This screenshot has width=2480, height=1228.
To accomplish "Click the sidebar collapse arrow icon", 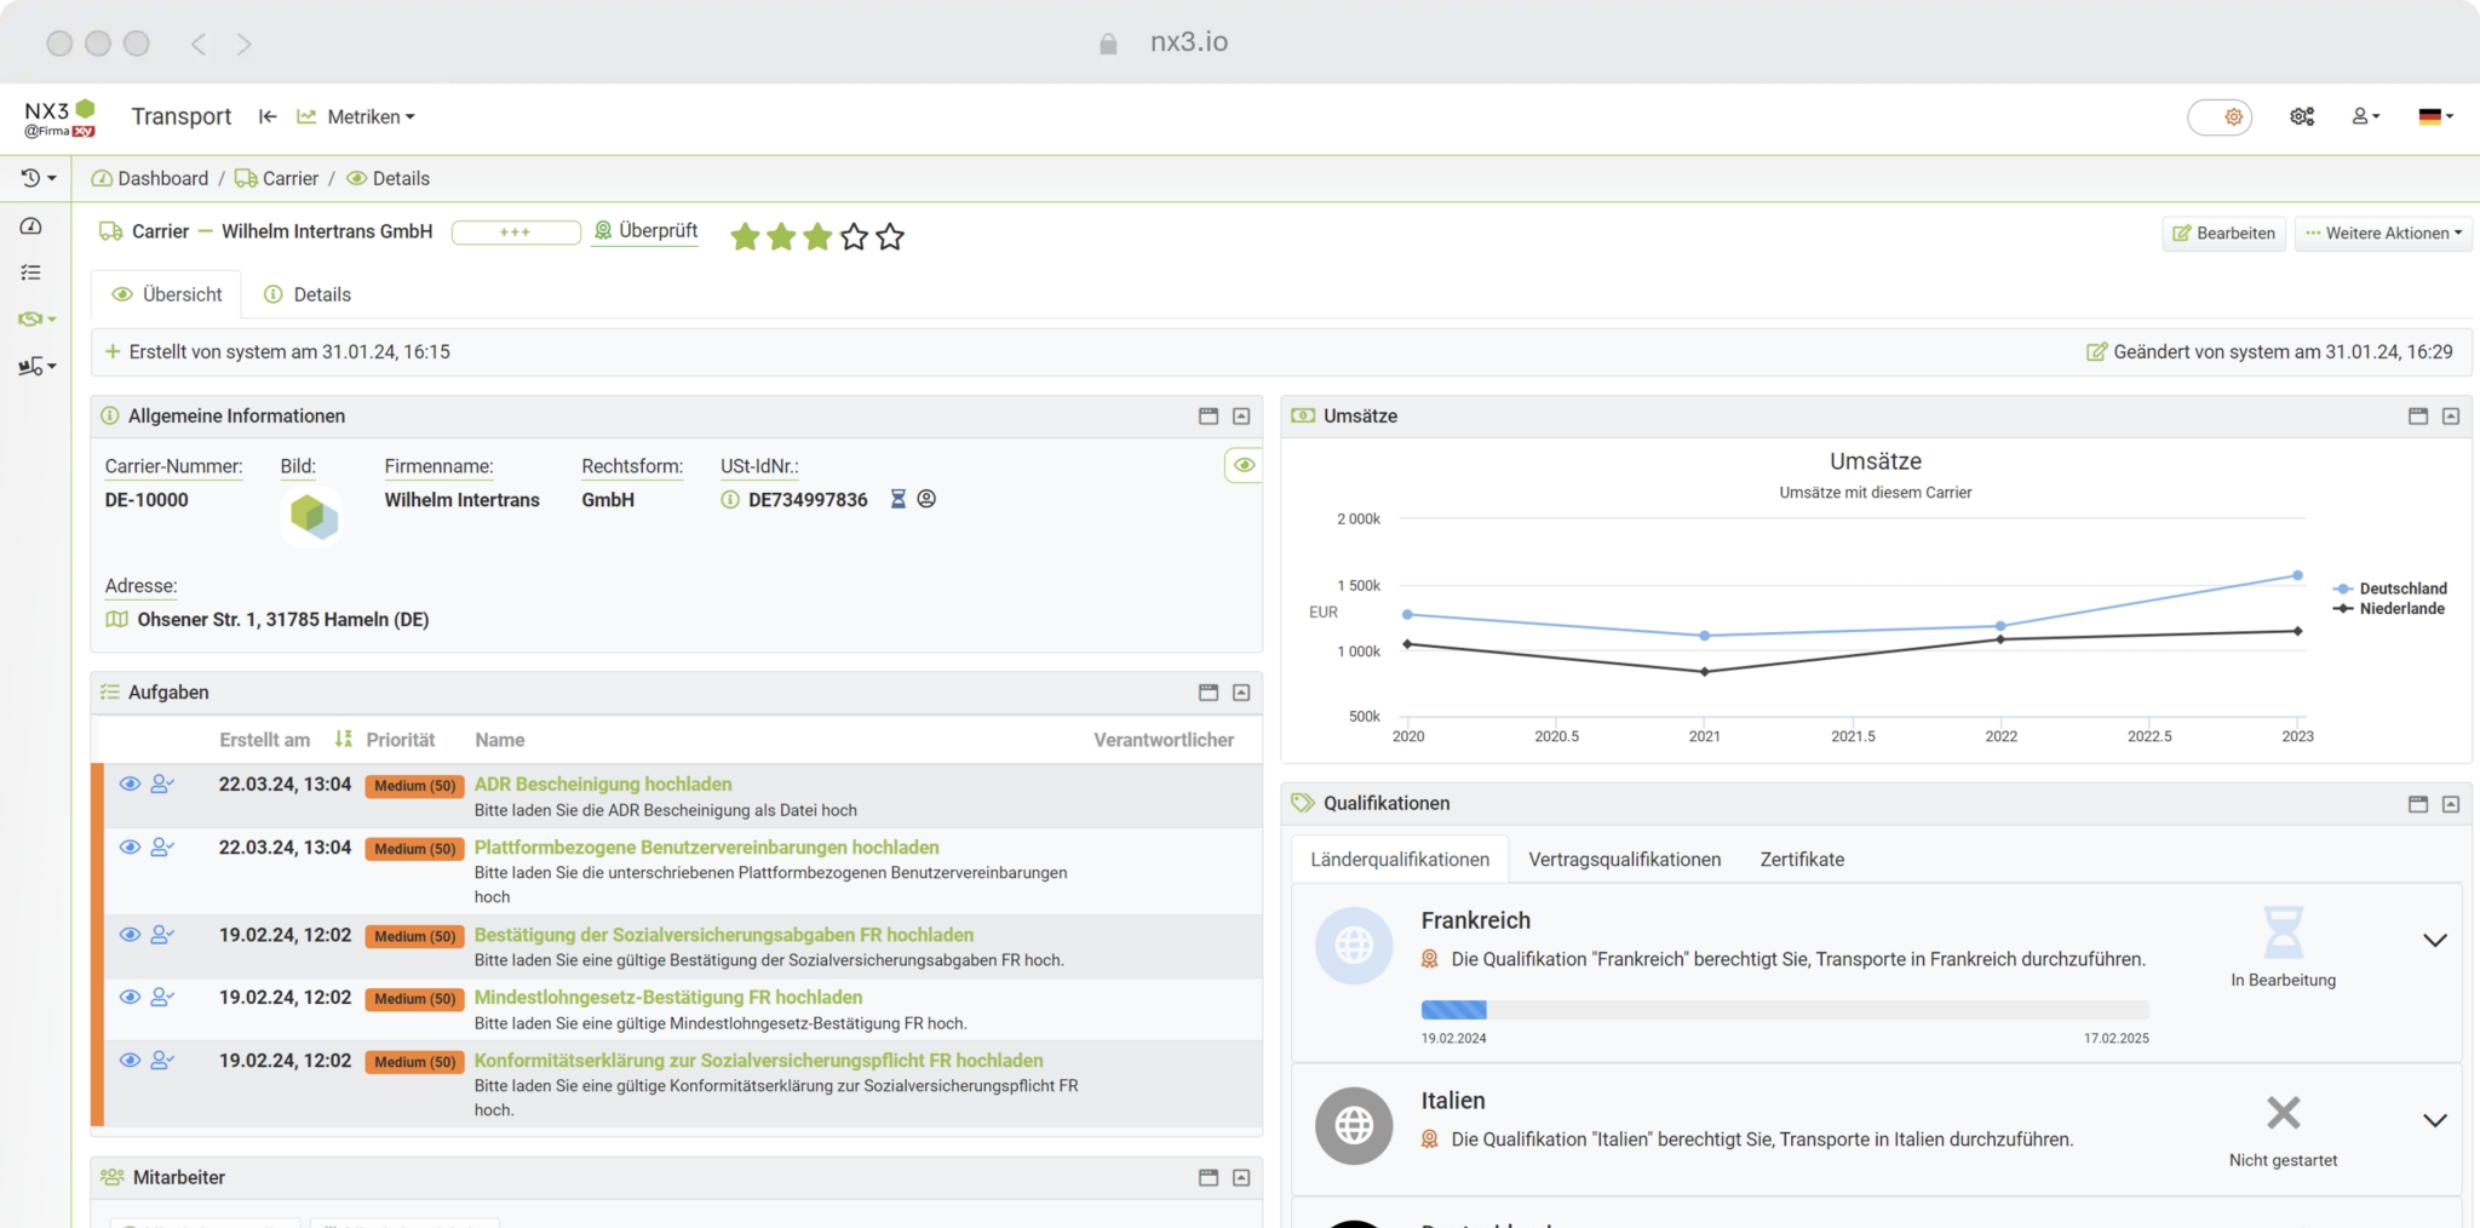I will pos(267,117).
